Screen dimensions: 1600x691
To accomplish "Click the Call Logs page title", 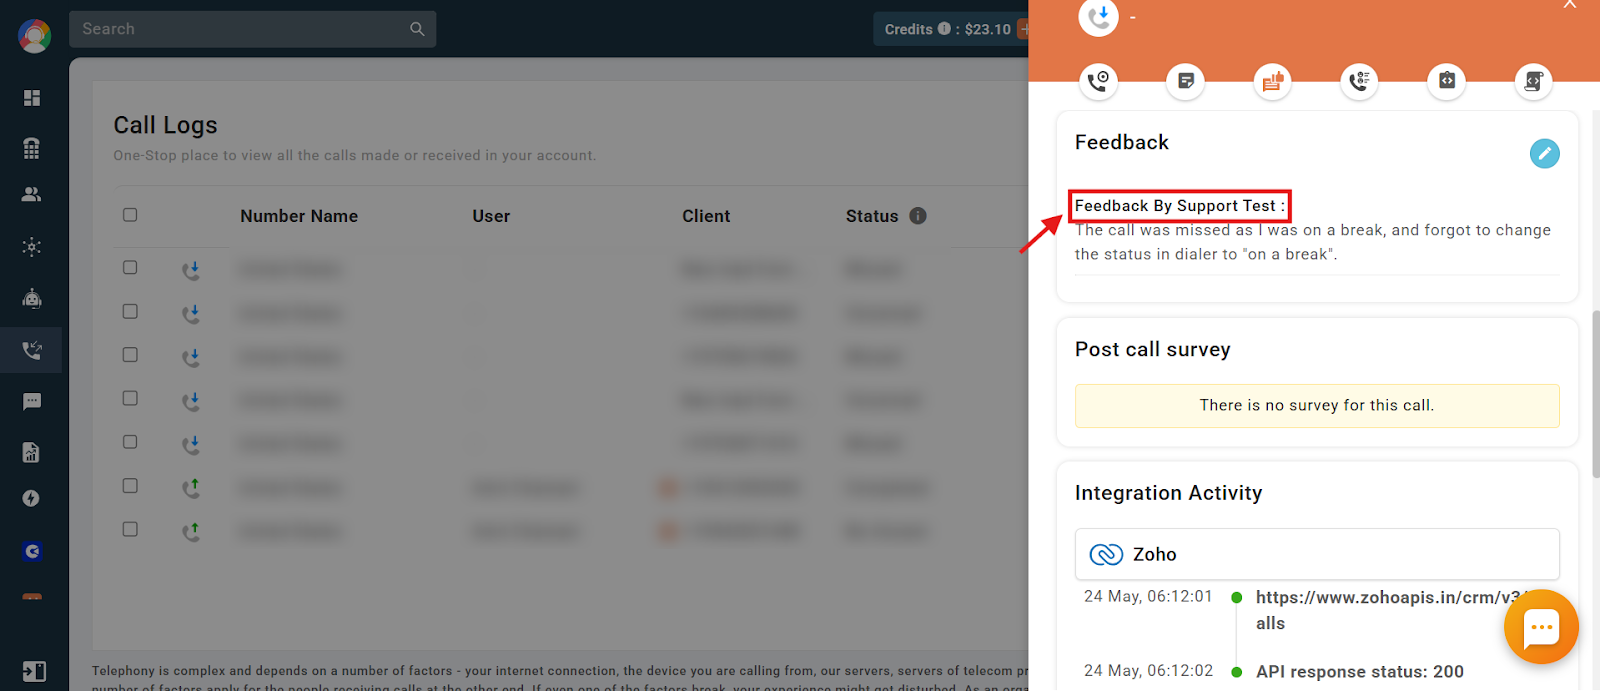I will pyautogui.click(x=165, y=125).
